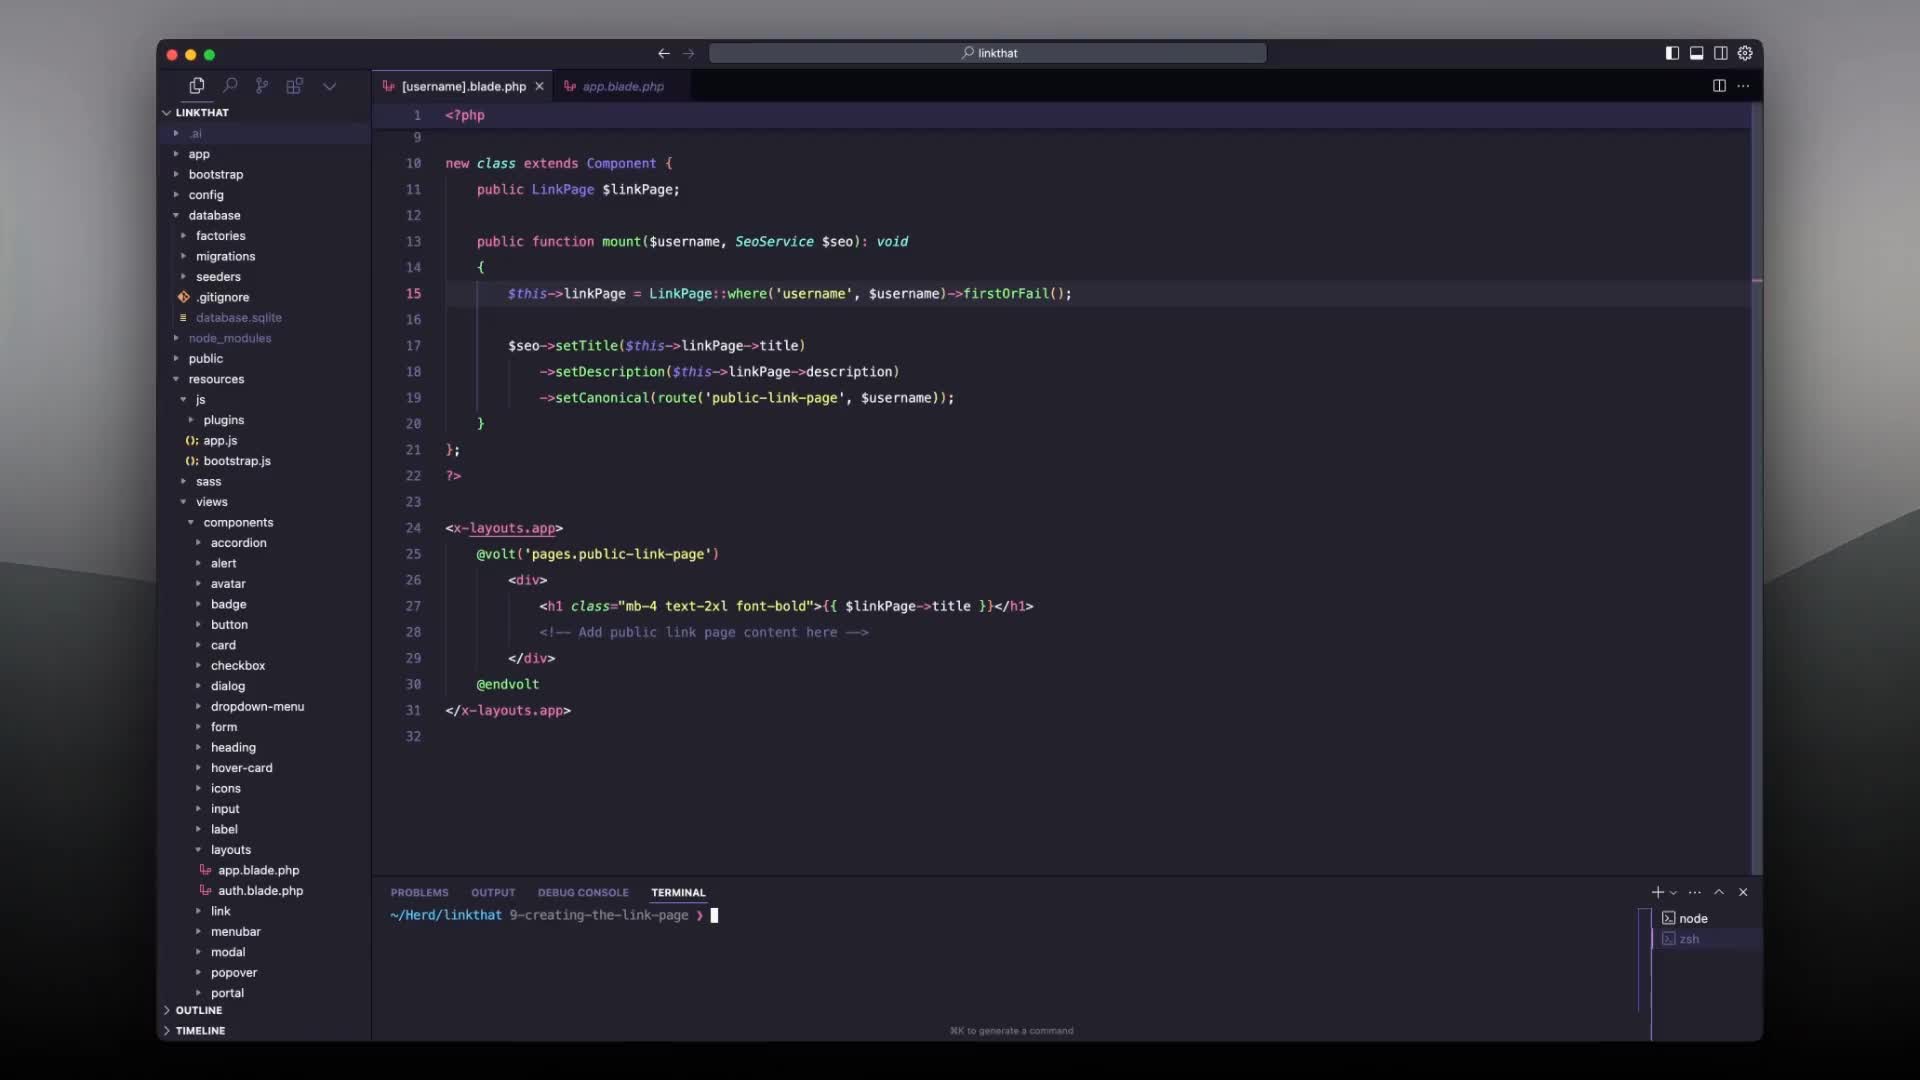Screen dimensions: 1920x1080
Task: Select the node terminal session
Action: [x=1706, y=918]
